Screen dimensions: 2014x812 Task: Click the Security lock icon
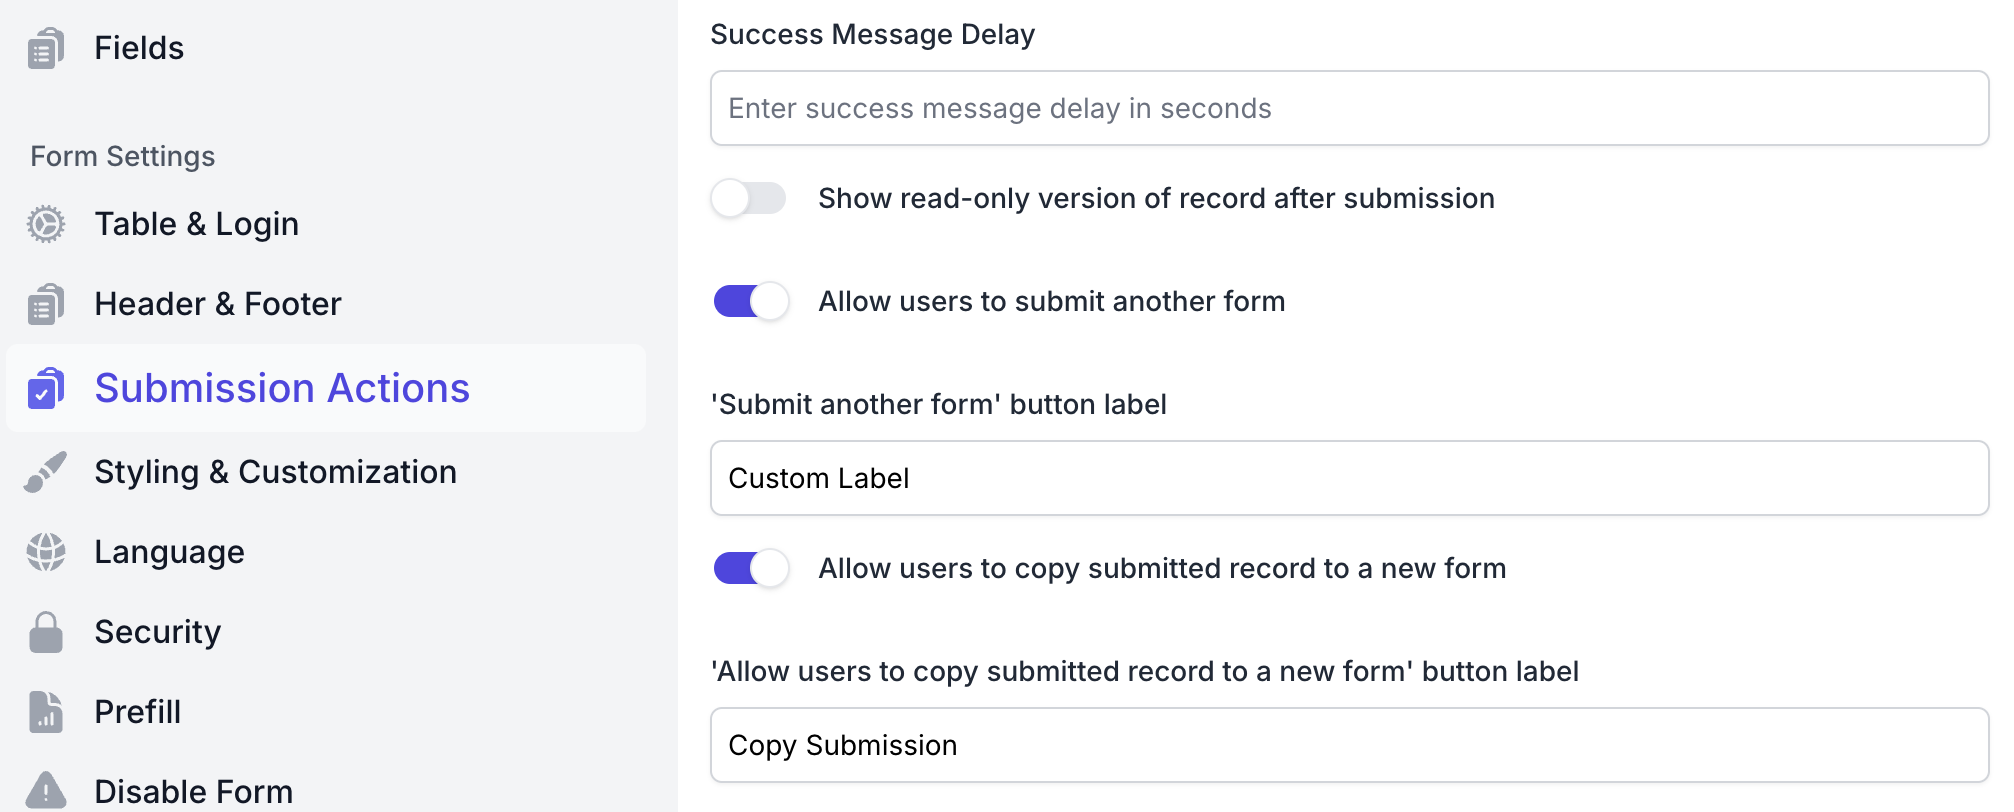(x=46, y=632)
